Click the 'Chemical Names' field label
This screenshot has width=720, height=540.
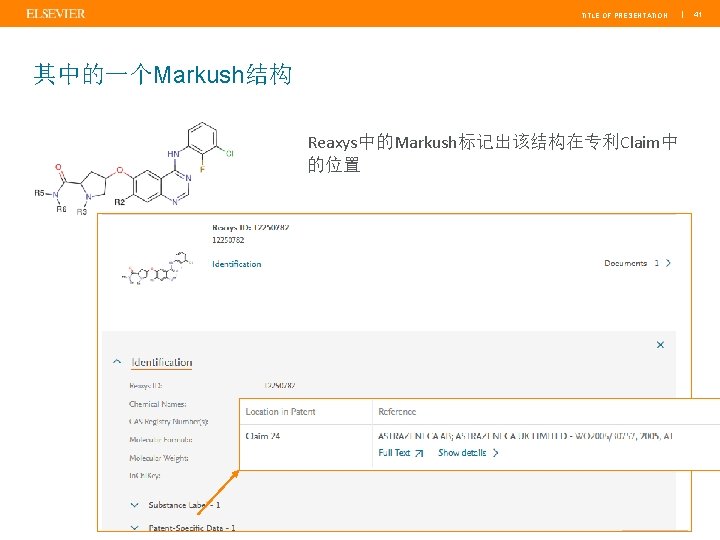[x=158, y=404]
